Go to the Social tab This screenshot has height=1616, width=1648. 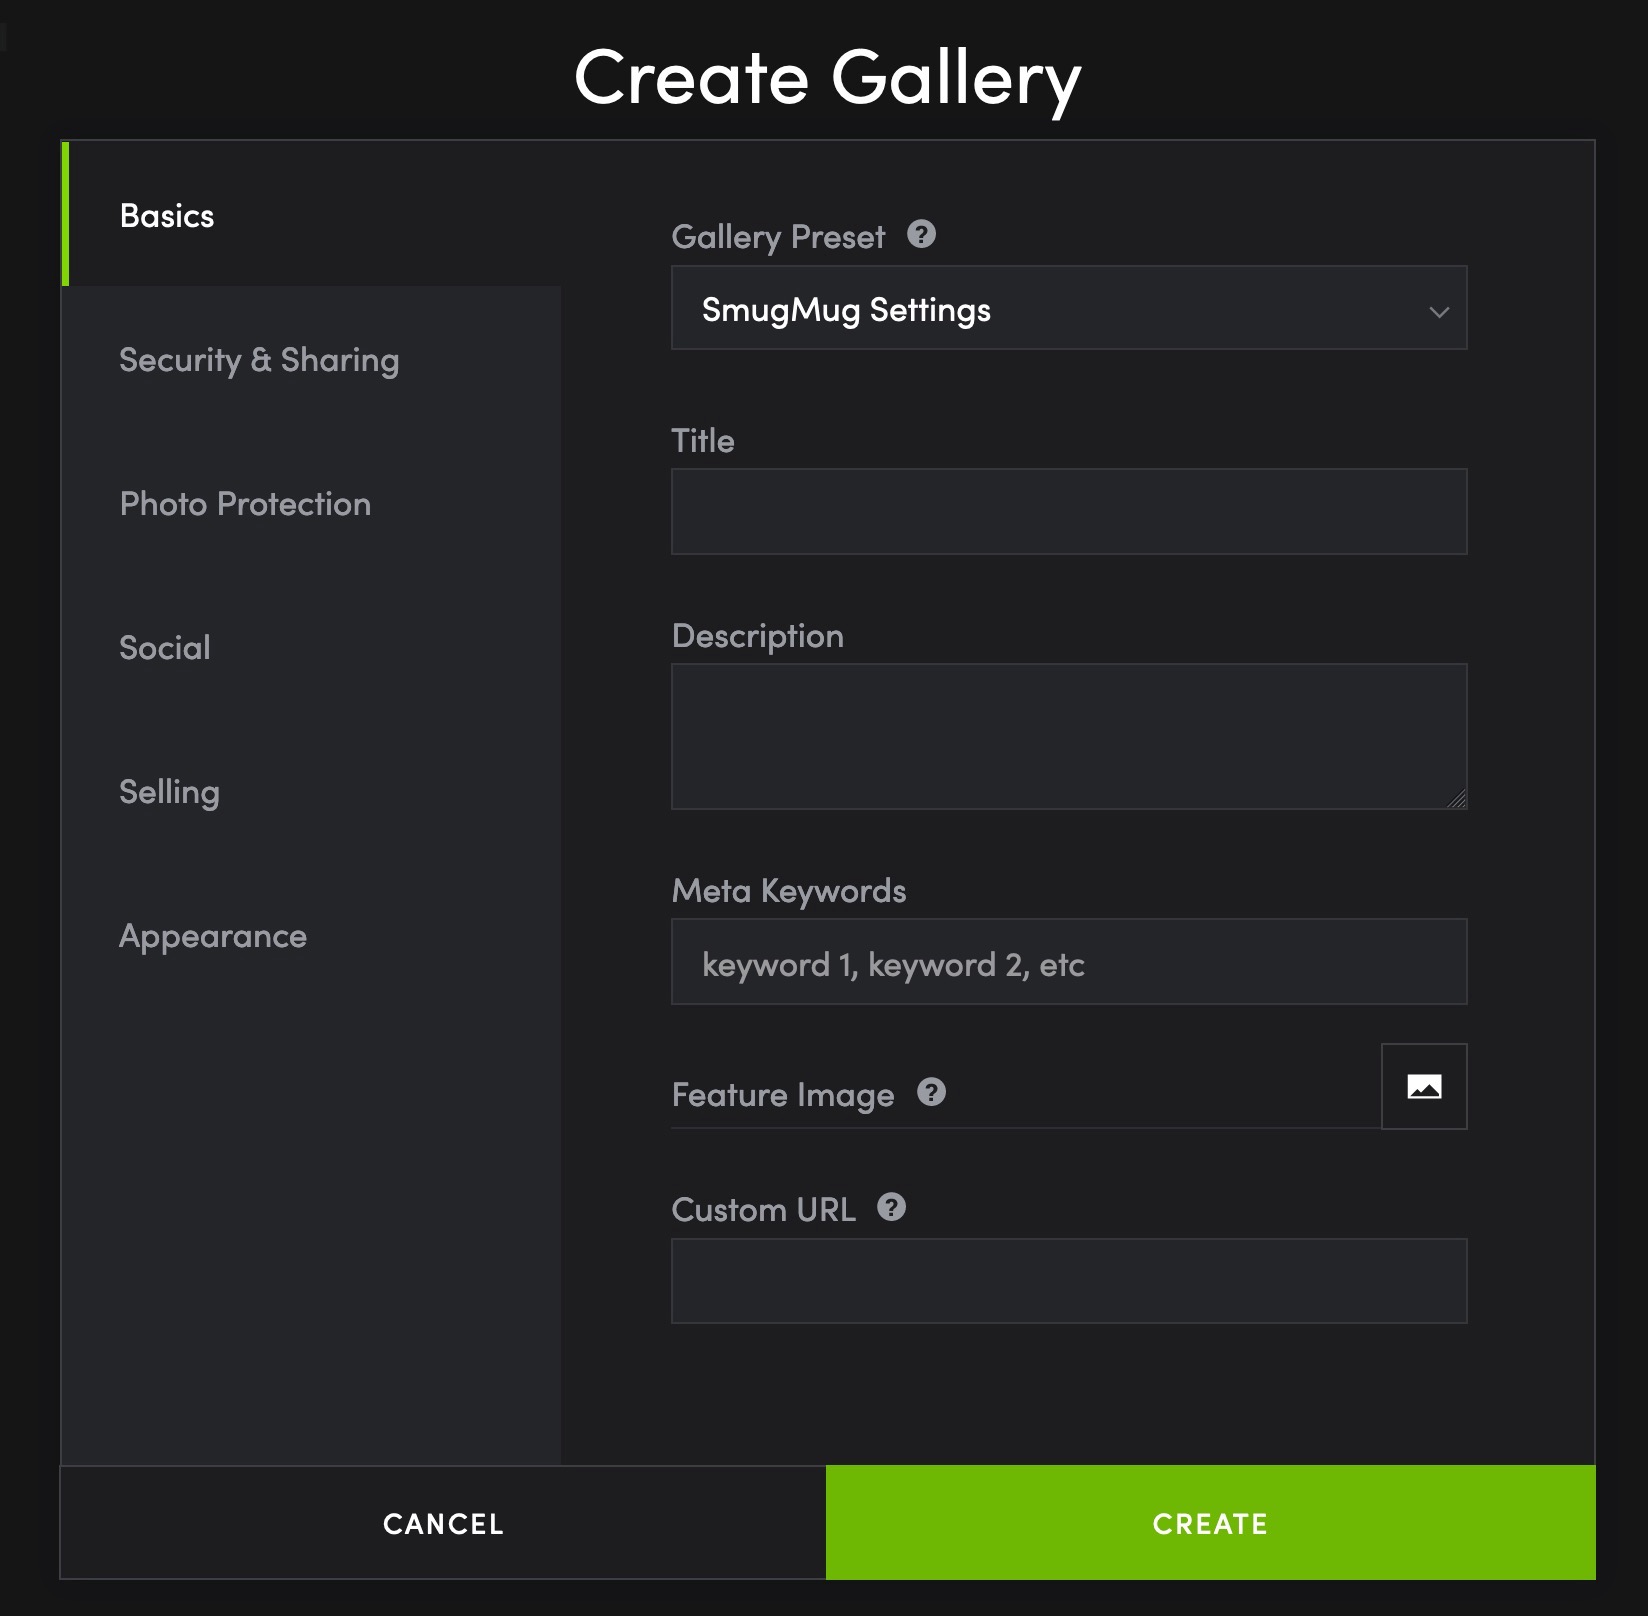pyautogui.click(x=312, y=647)
